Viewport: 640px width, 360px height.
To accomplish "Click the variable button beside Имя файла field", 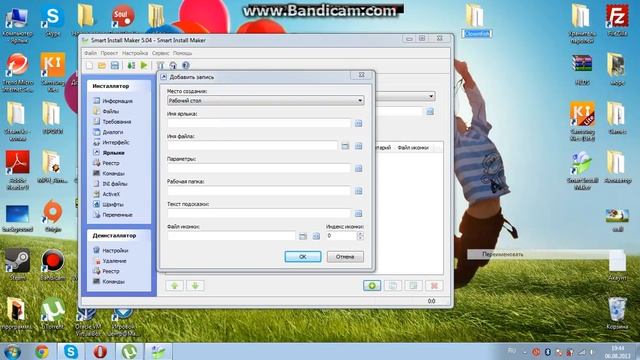I will (x=358, y=146).
